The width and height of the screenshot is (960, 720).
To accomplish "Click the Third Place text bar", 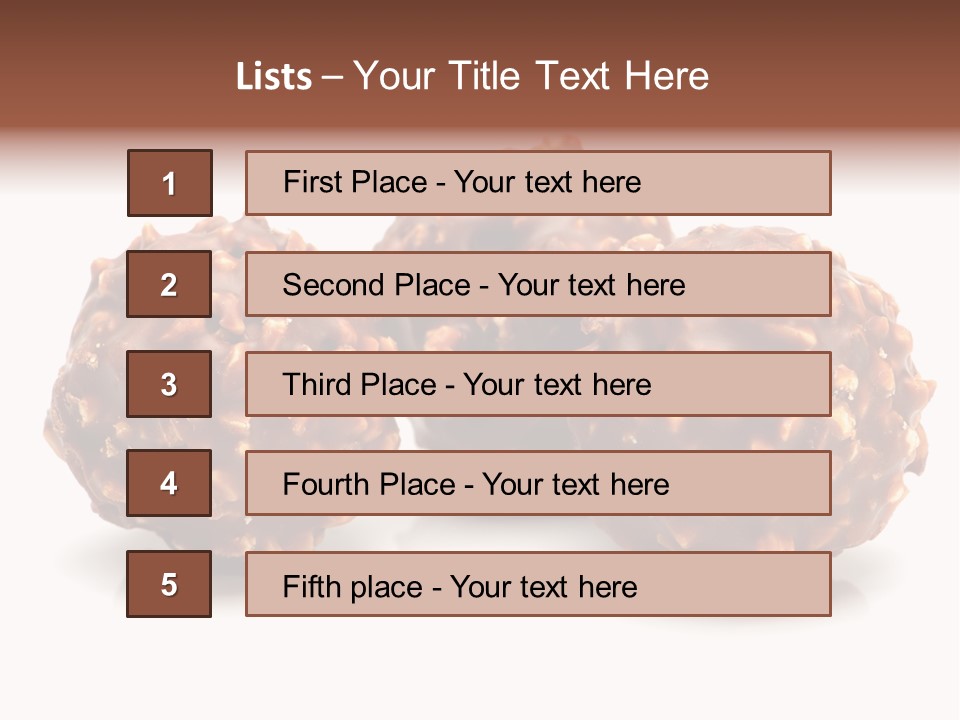I will point(538,384).
